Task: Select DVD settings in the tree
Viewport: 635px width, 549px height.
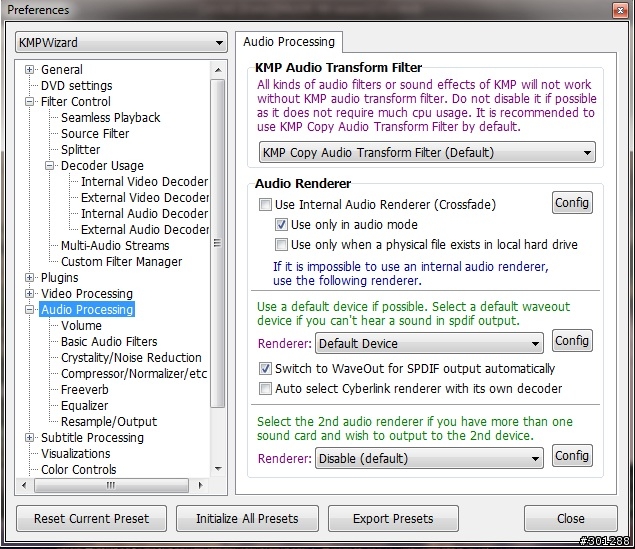Action: click(77, 86)
